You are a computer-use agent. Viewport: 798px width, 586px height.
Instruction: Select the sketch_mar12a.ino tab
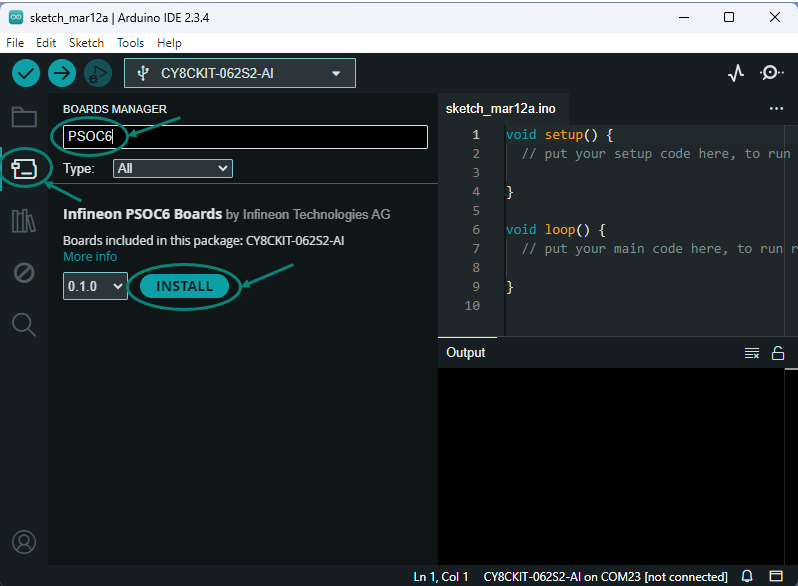point(501,108)
